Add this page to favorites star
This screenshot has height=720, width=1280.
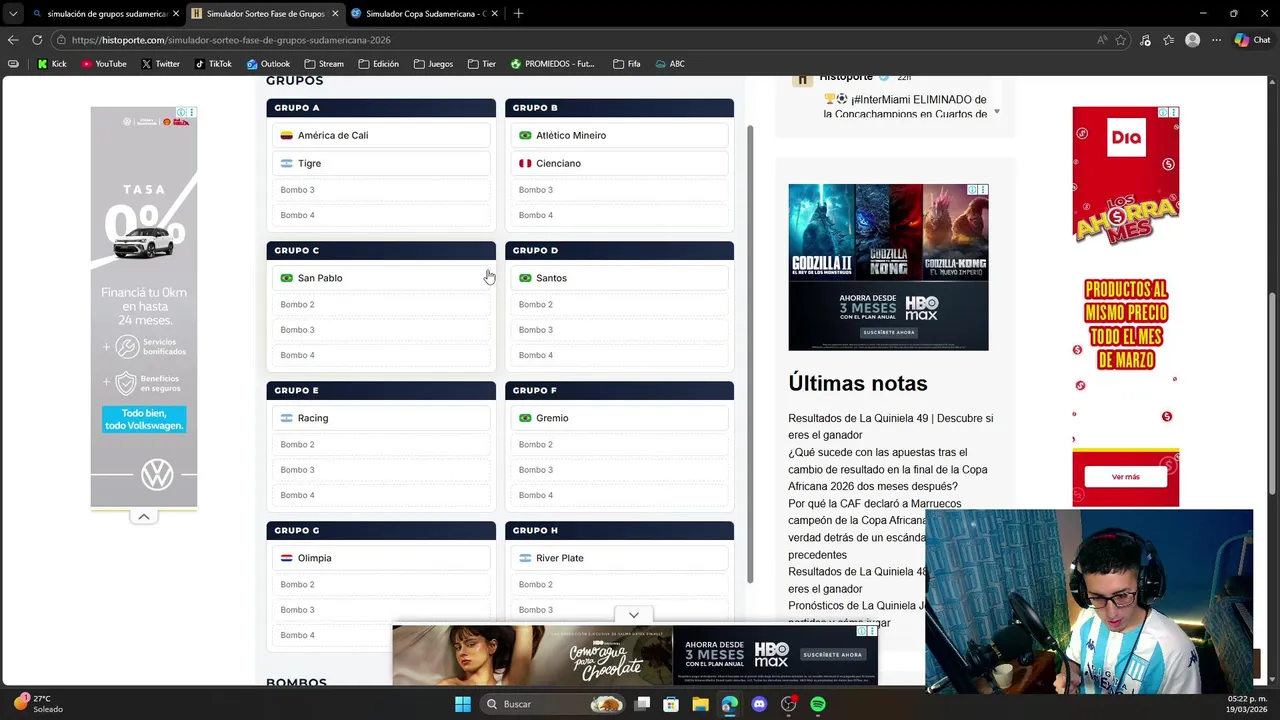click(1121, 40)
